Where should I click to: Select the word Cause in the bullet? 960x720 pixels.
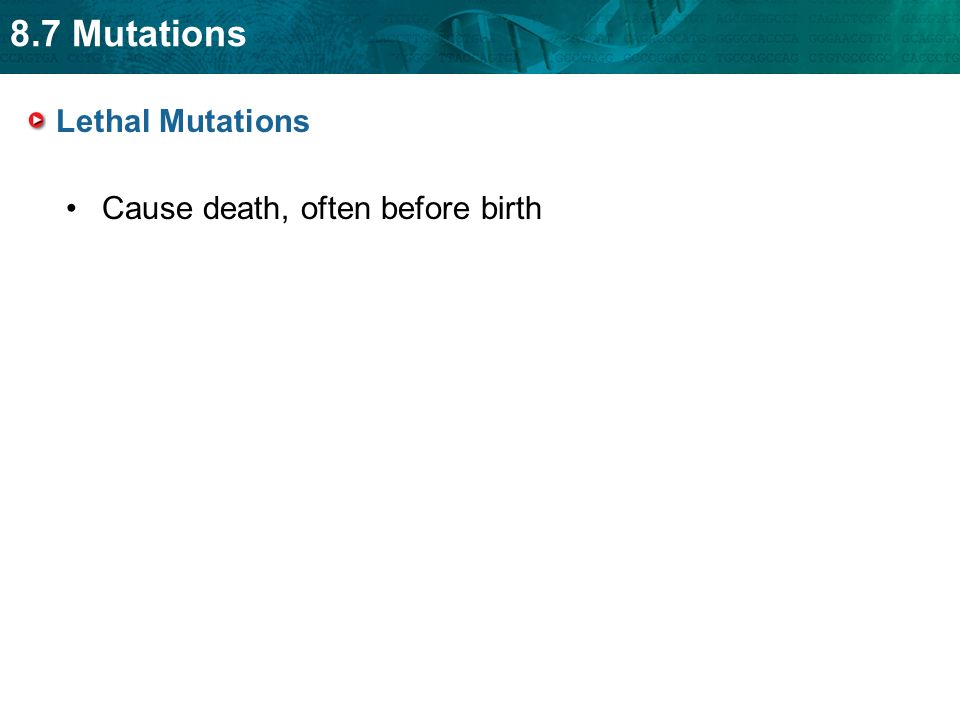click(148, 209)
